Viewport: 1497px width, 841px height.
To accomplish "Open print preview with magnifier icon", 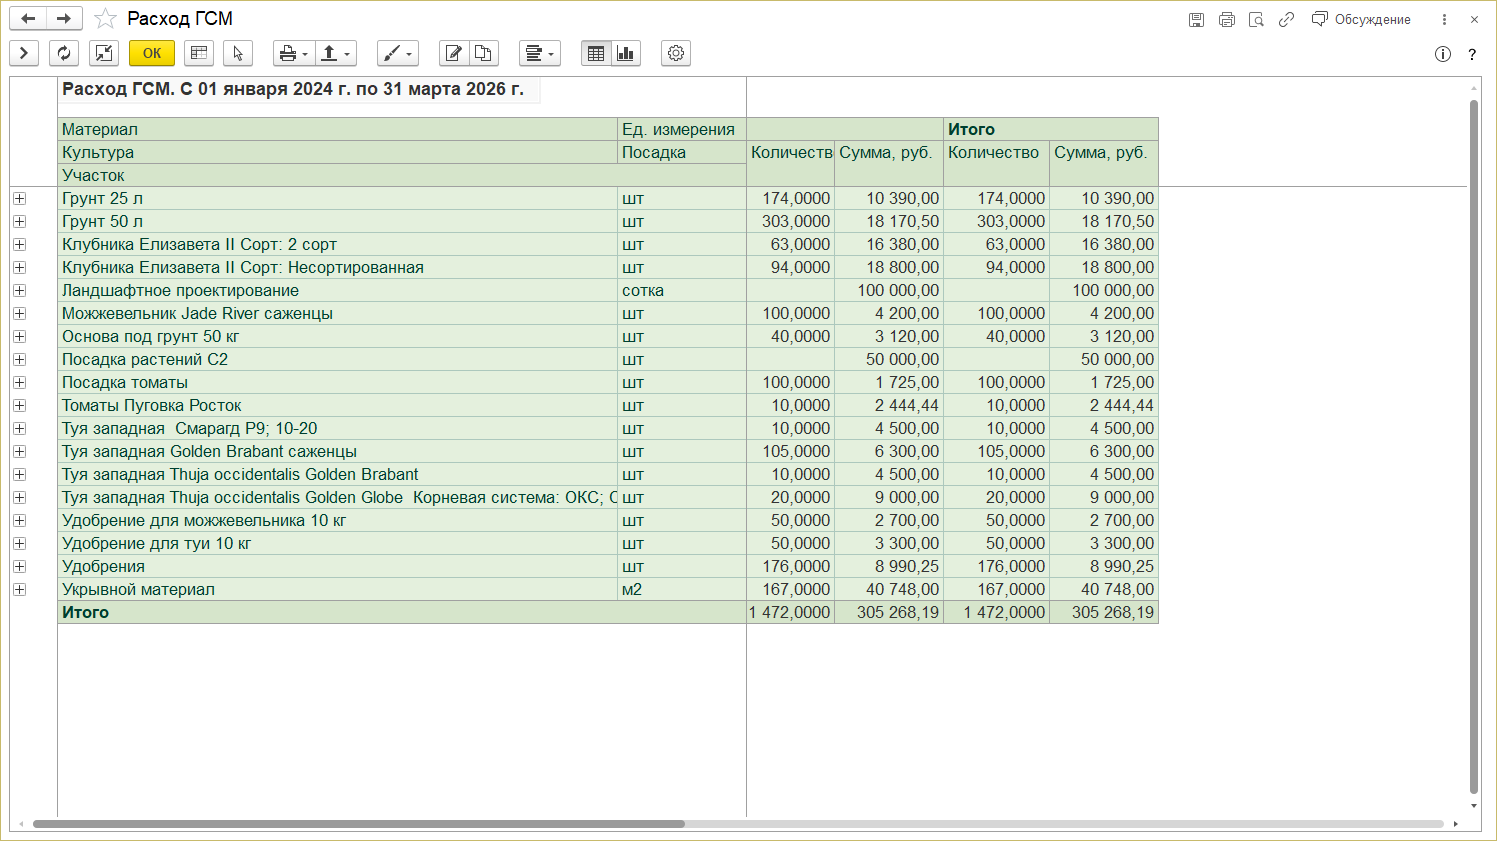I will [x=1256, y=20].
